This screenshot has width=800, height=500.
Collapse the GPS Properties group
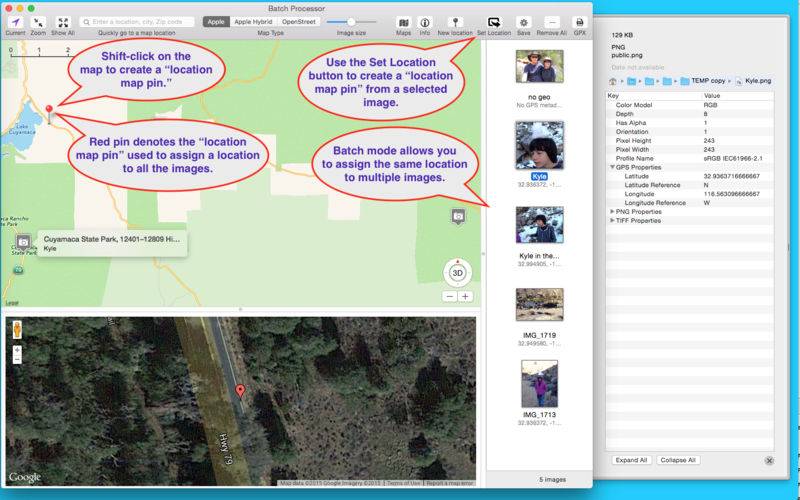[612, 167]
